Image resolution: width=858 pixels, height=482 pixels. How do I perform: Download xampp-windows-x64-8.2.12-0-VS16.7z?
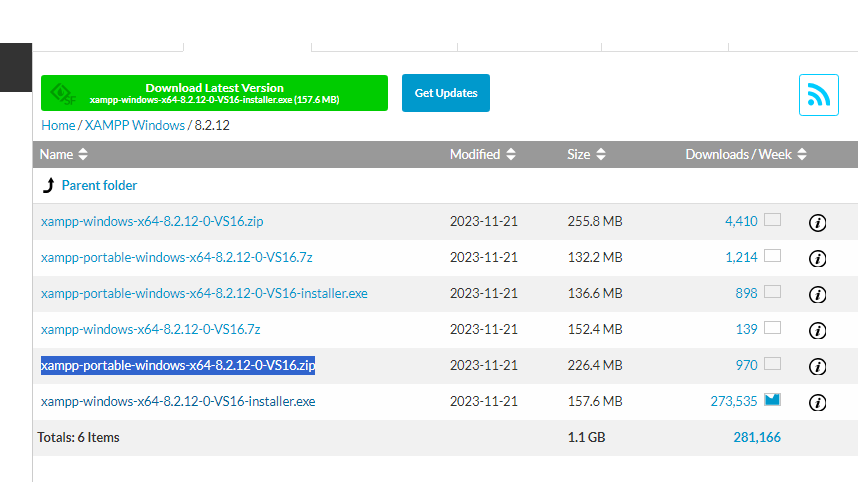[x=150, y=329]
